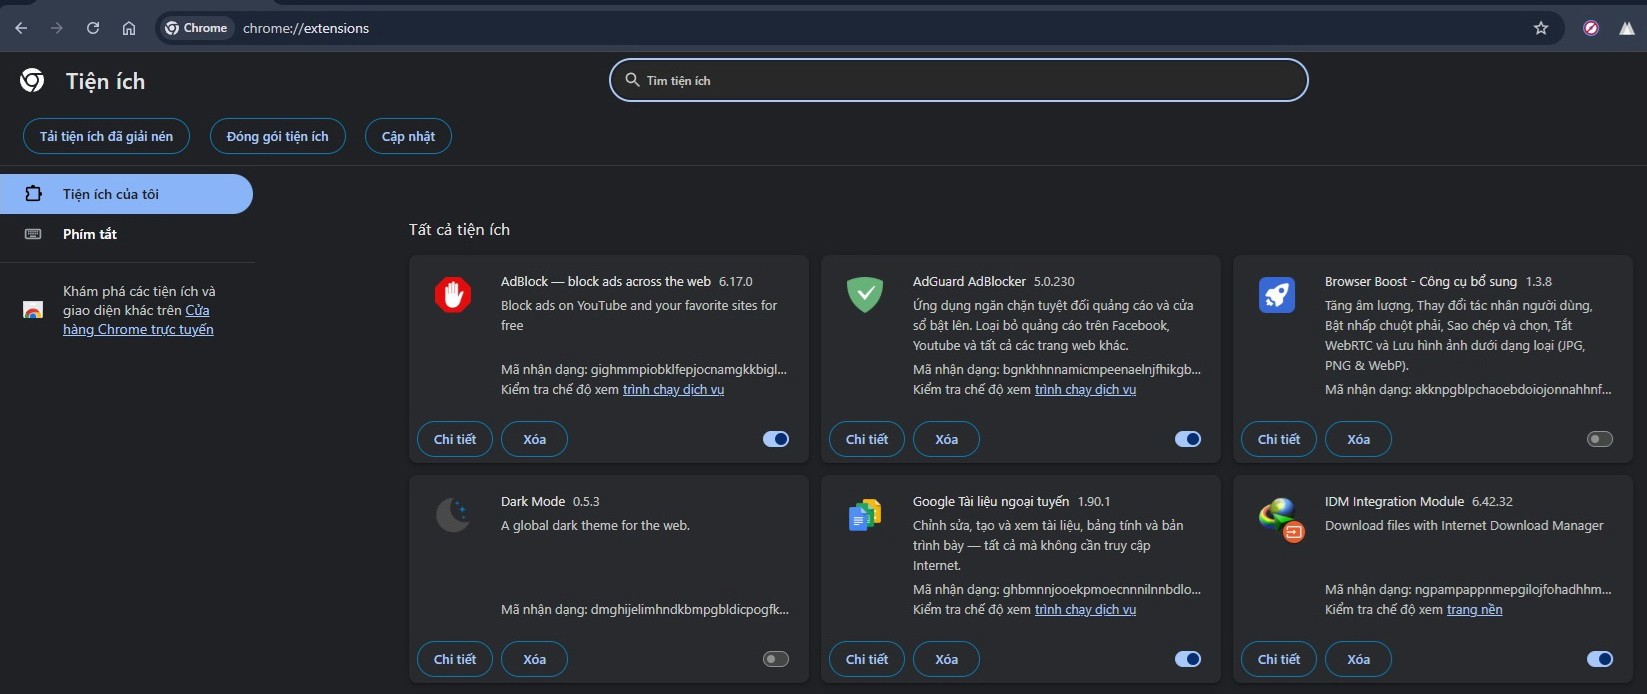Open AdGuard trình chạy dịch vụ link
1647x694 pixels.
[x=1085, y=389]
